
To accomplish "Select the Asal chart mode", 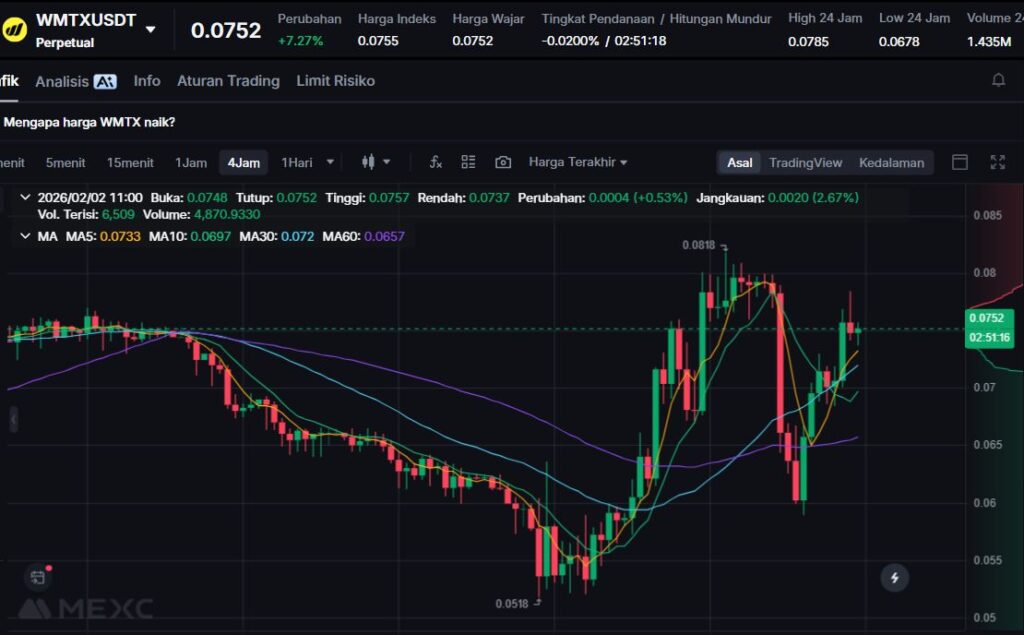I will [740, 162].
